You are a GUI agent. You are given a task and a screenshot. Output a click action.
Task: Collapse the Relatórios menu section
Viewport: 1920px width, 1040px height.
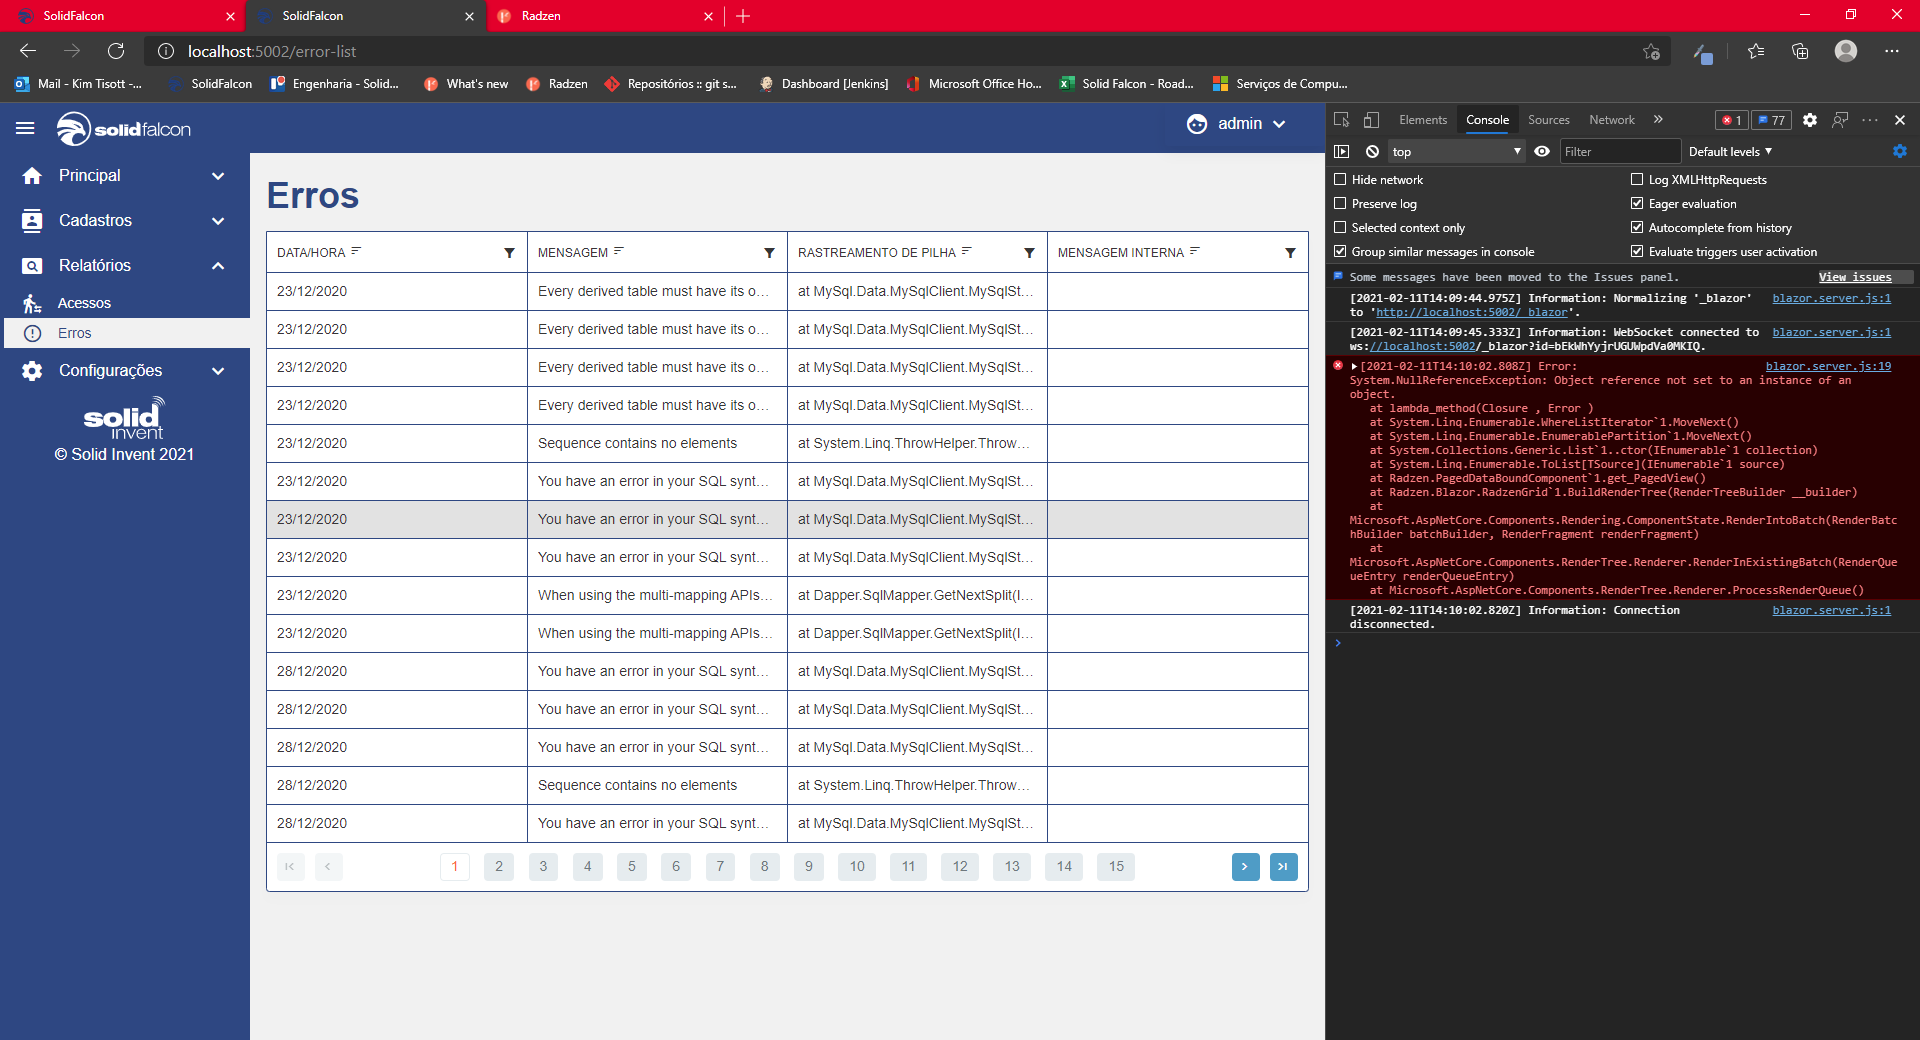tap(125, 266)
